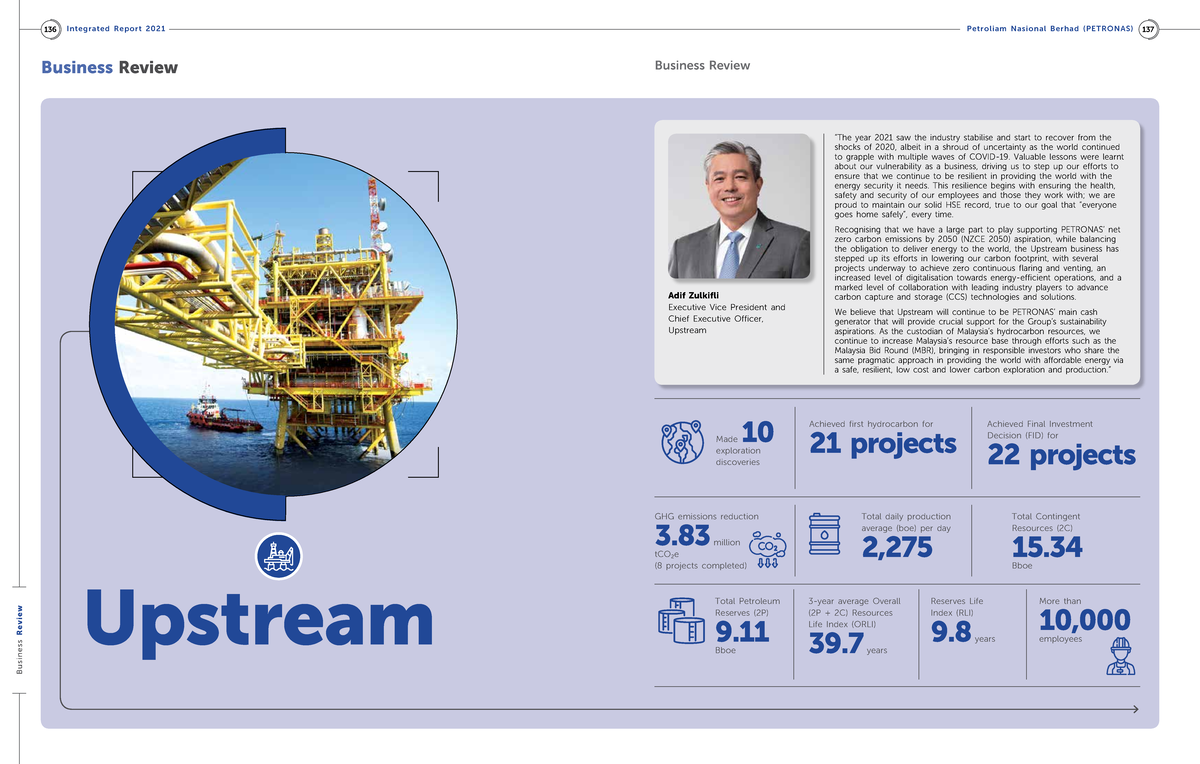Click the Business Review page heading
Screen dimensions: 1200x764
tap(108, 67)
